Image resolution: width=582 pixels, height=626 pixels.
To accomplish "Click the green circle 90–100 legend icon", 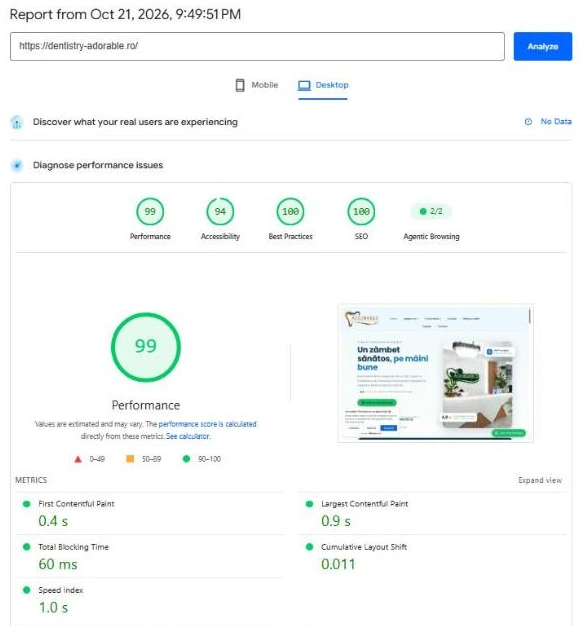I will pos(186,459).
